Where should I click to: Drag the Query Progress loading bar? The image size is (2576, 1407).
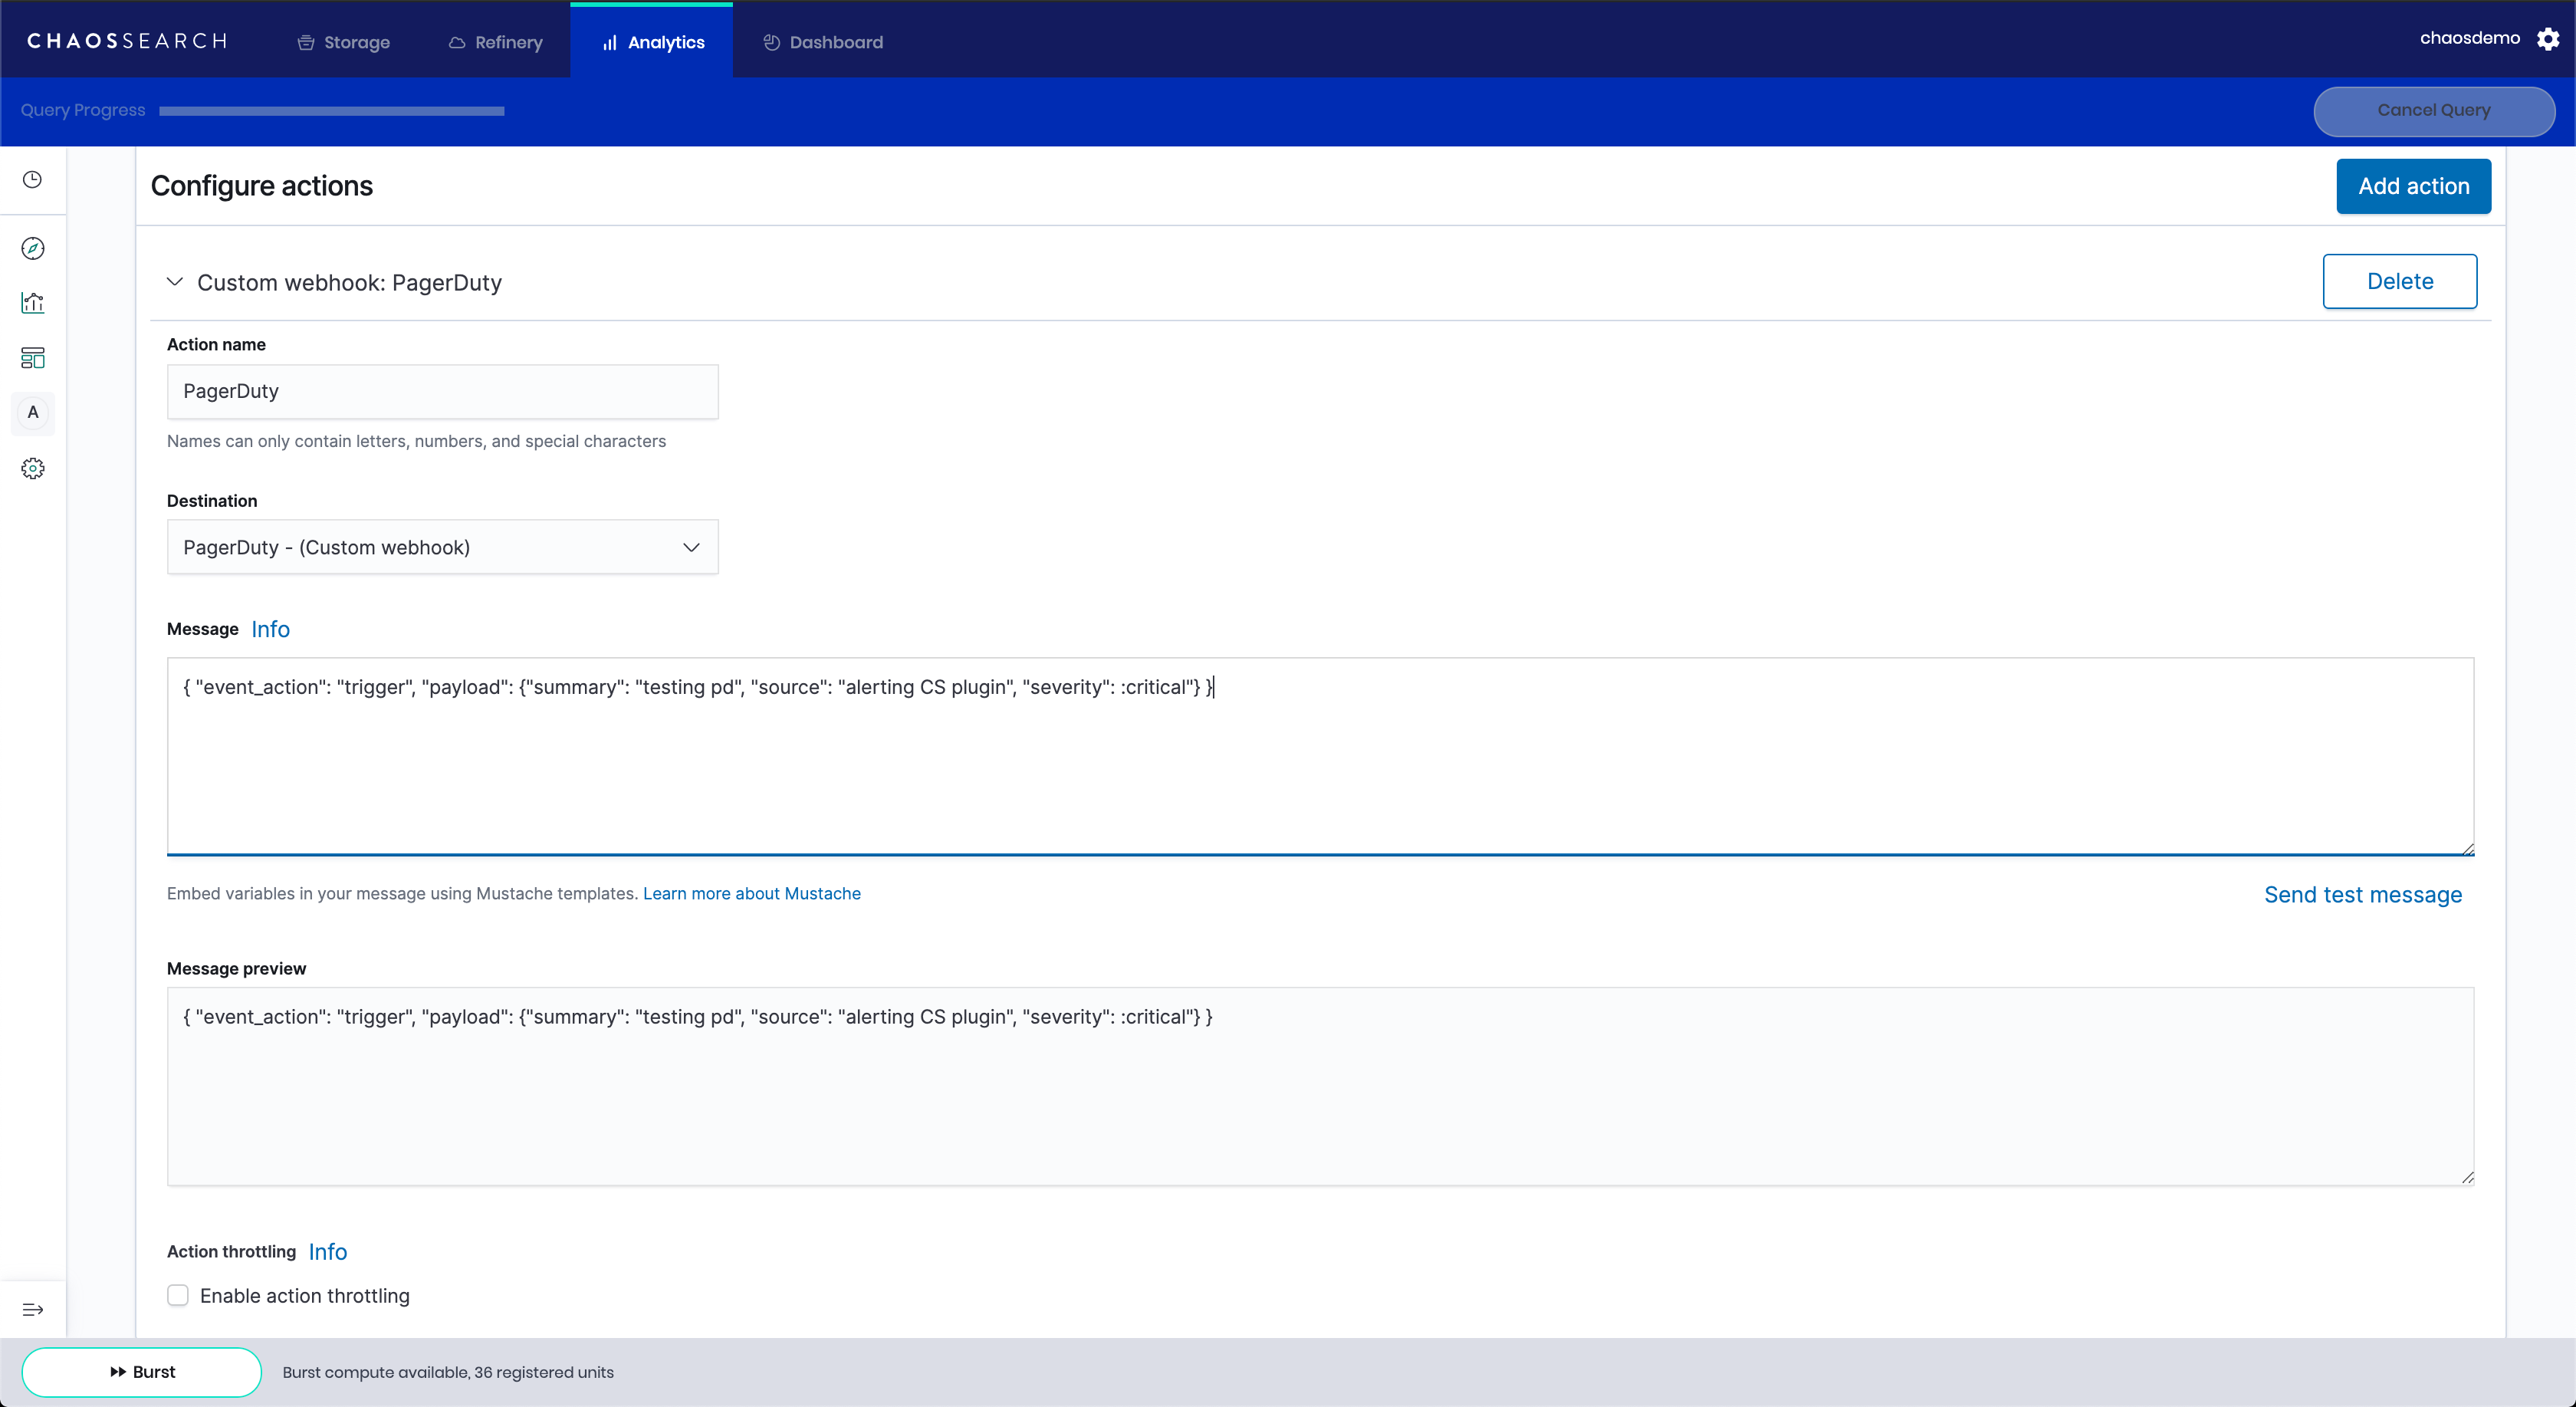(x=331, y=109)
